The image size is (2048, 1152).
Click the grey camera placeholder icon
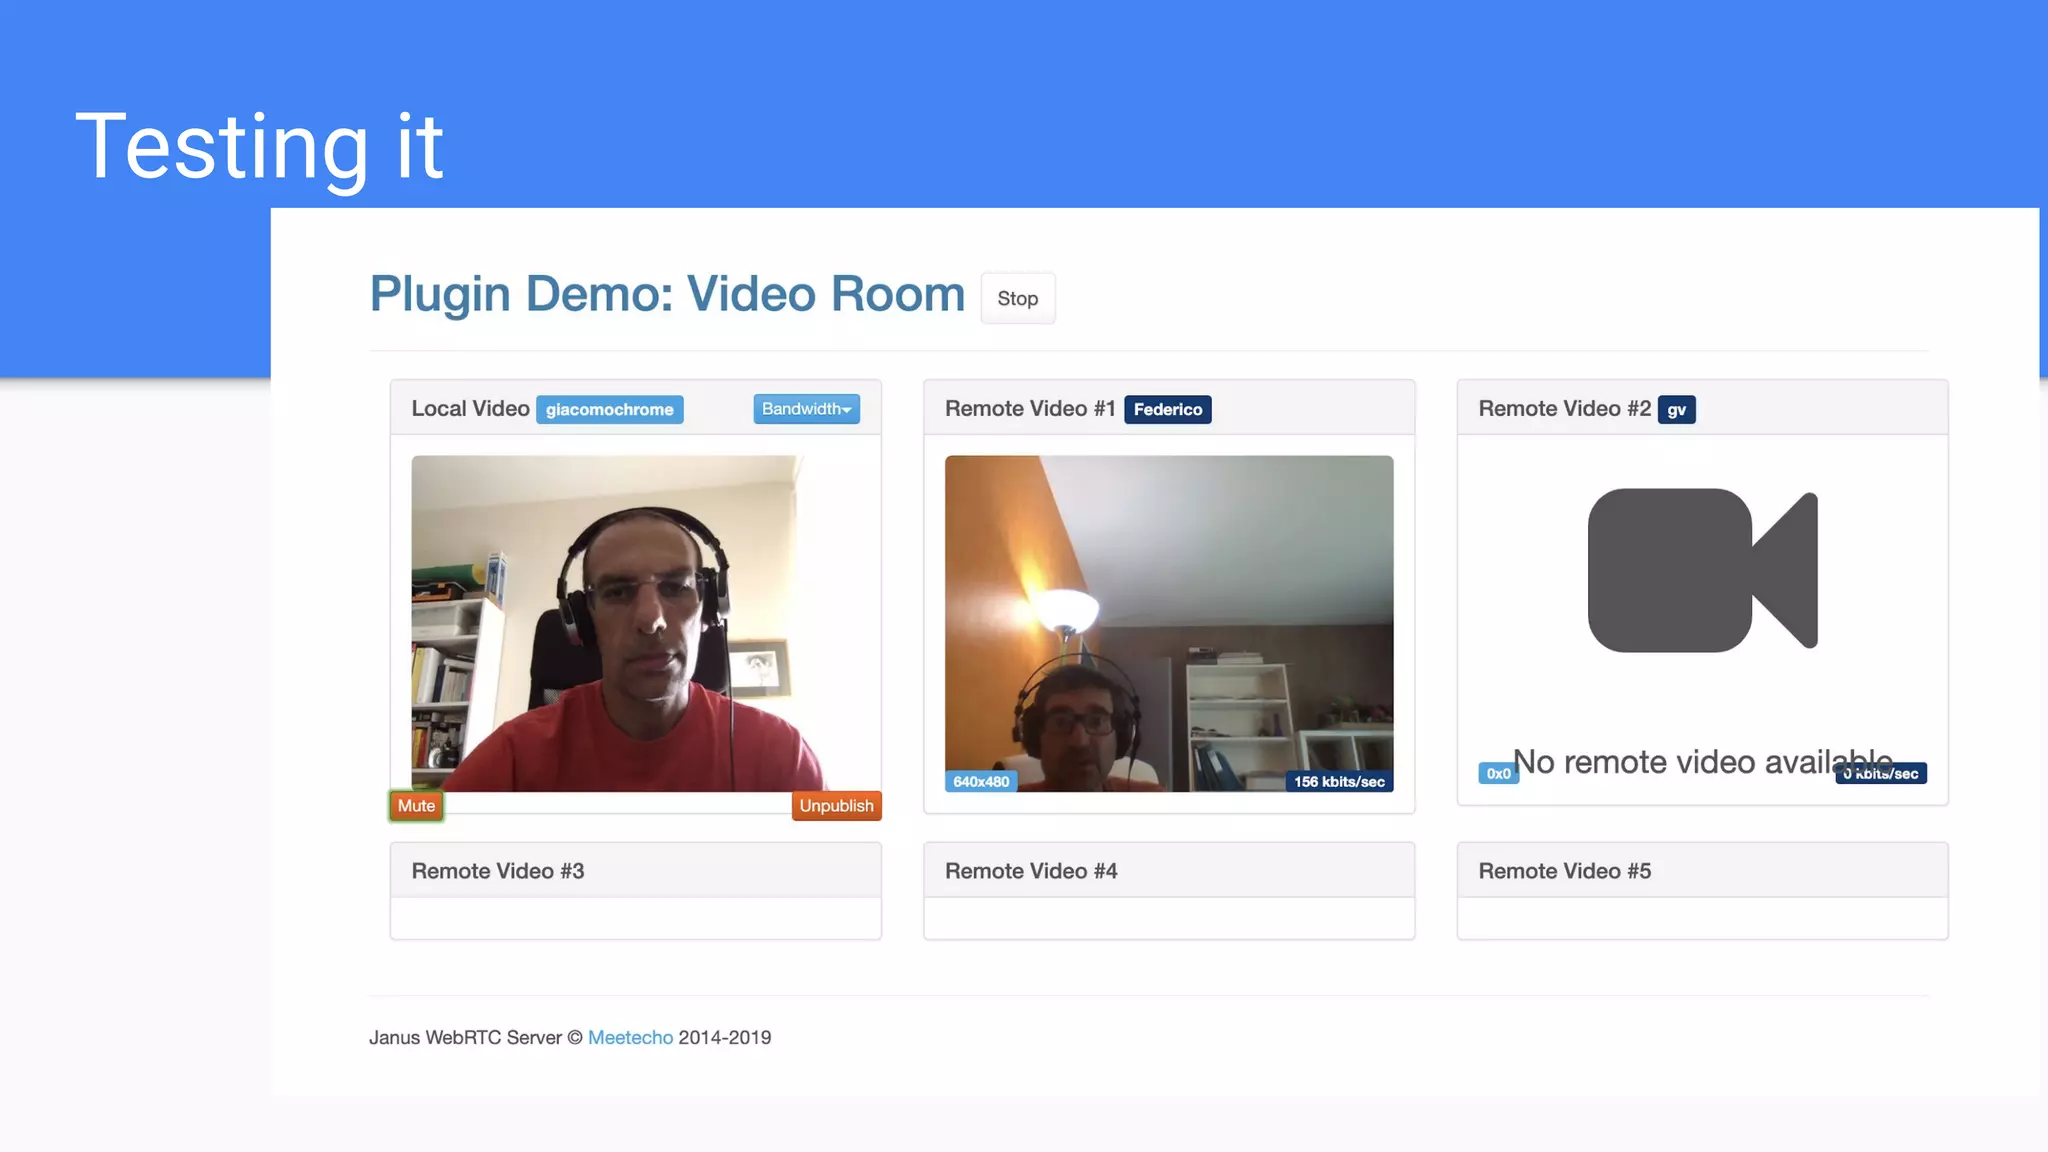tap(1702, 570)
